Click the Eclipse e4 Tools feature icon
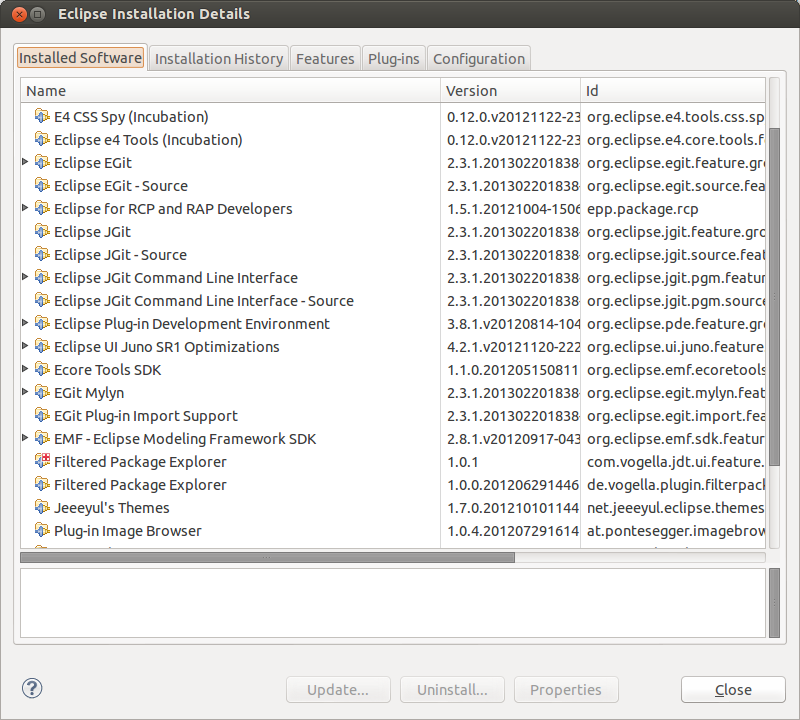Screen dimensions: 800x720 (x=42, y=139)
